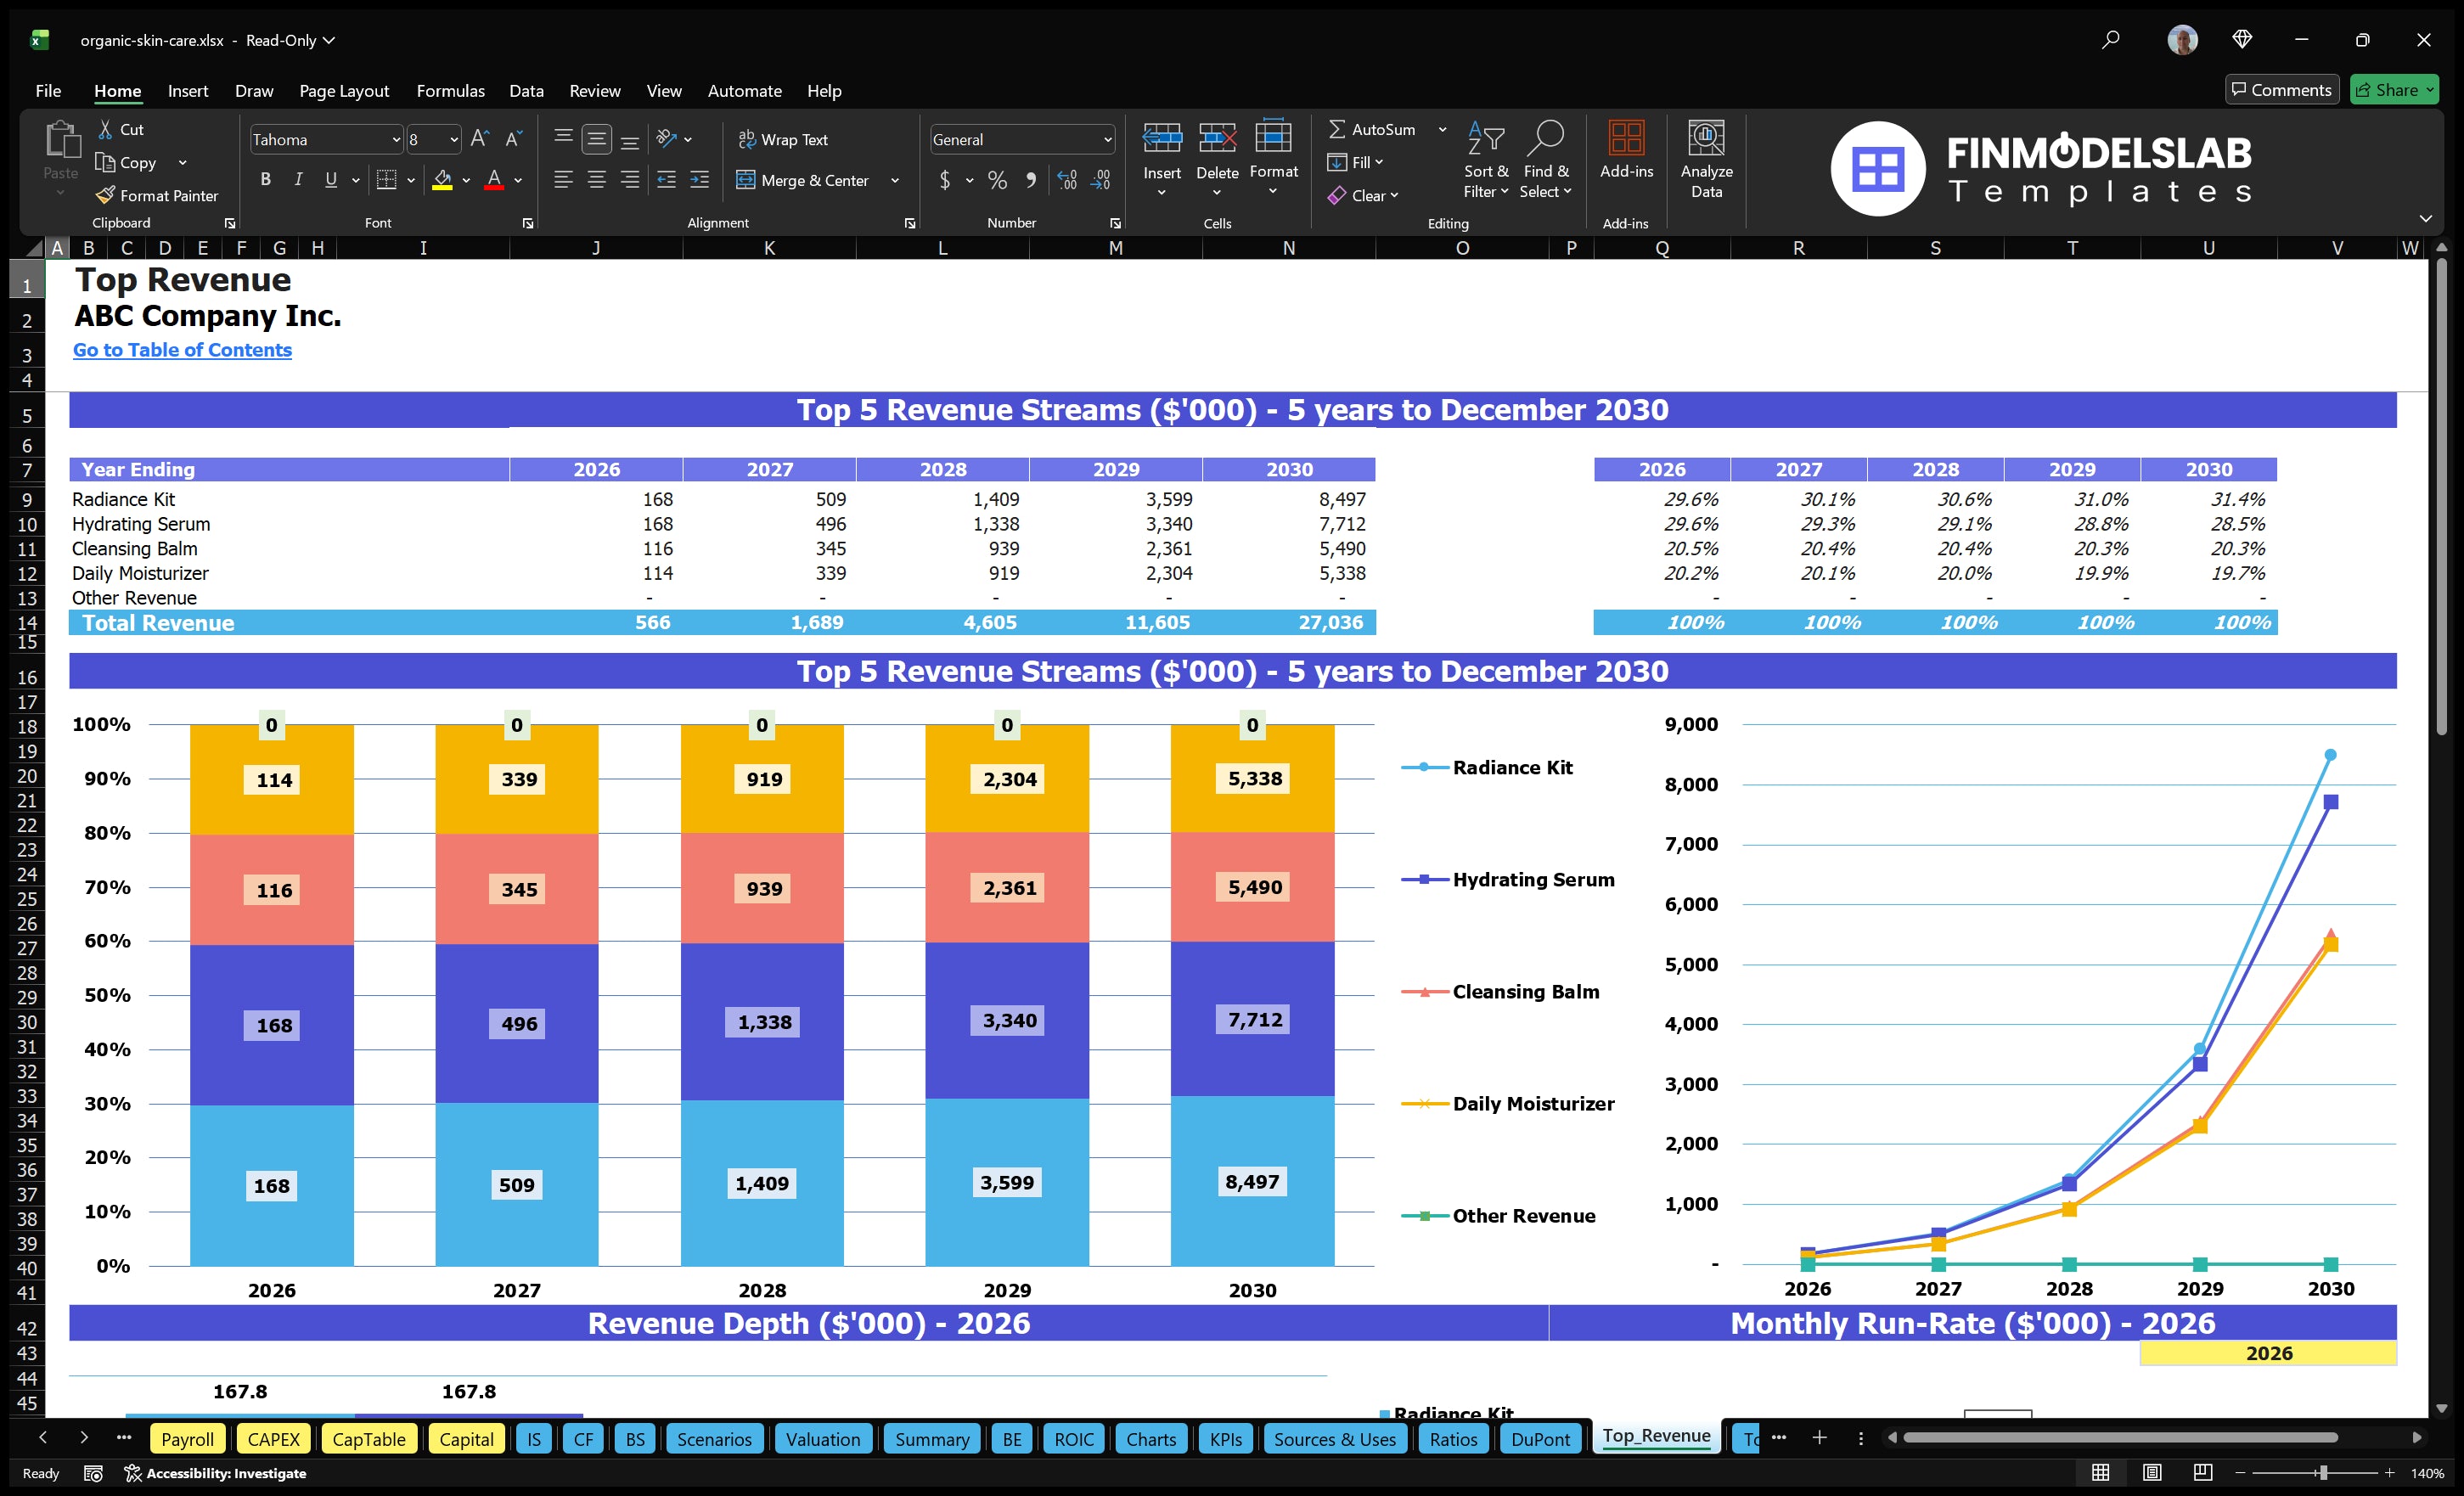Viewport: 2464px width, 1496px height.
Task: Toggle bold formatting
Action: pyautogui.click(x=265, y=179)
